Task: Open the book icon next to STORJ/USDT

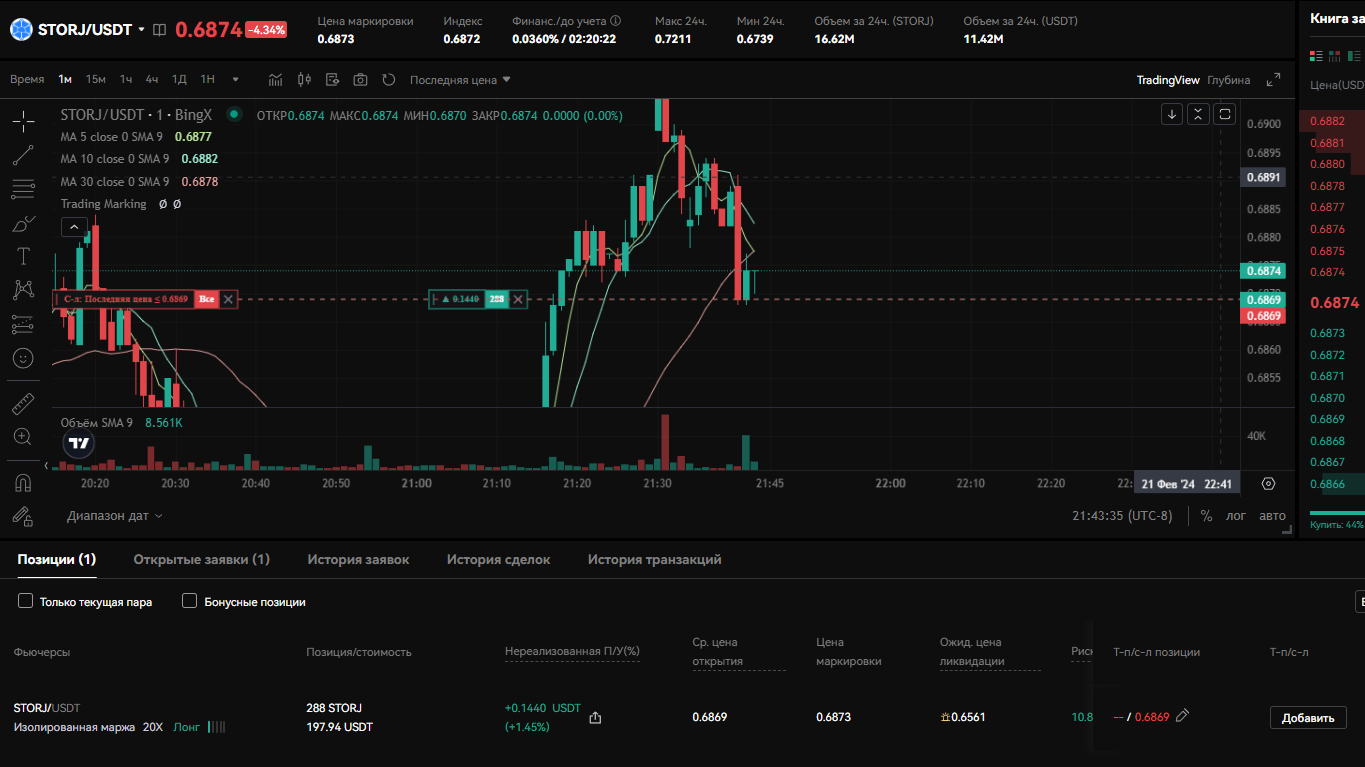Action: point(160,30)
